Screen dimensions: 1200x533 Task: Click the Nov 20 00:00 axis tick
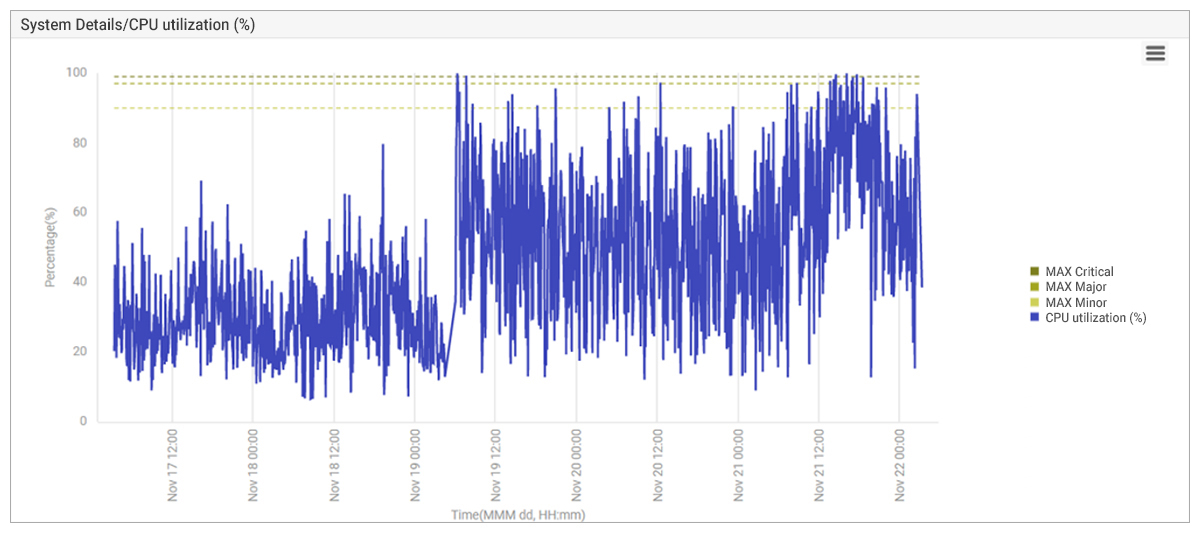click(x=576, y=466)
